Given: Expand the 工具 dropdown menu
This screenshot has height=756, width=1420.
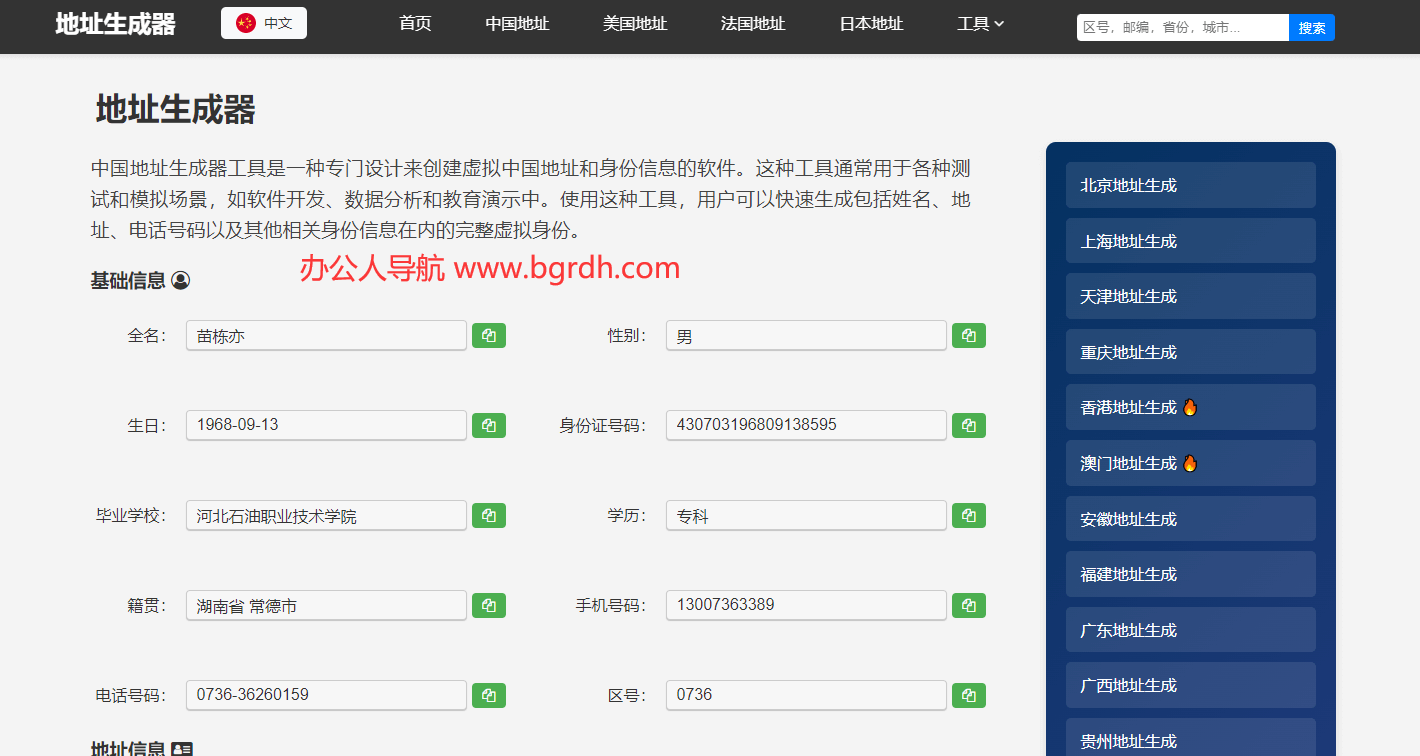Looking at the screenshot, I should pyautogui.click(x=980, y=24).
